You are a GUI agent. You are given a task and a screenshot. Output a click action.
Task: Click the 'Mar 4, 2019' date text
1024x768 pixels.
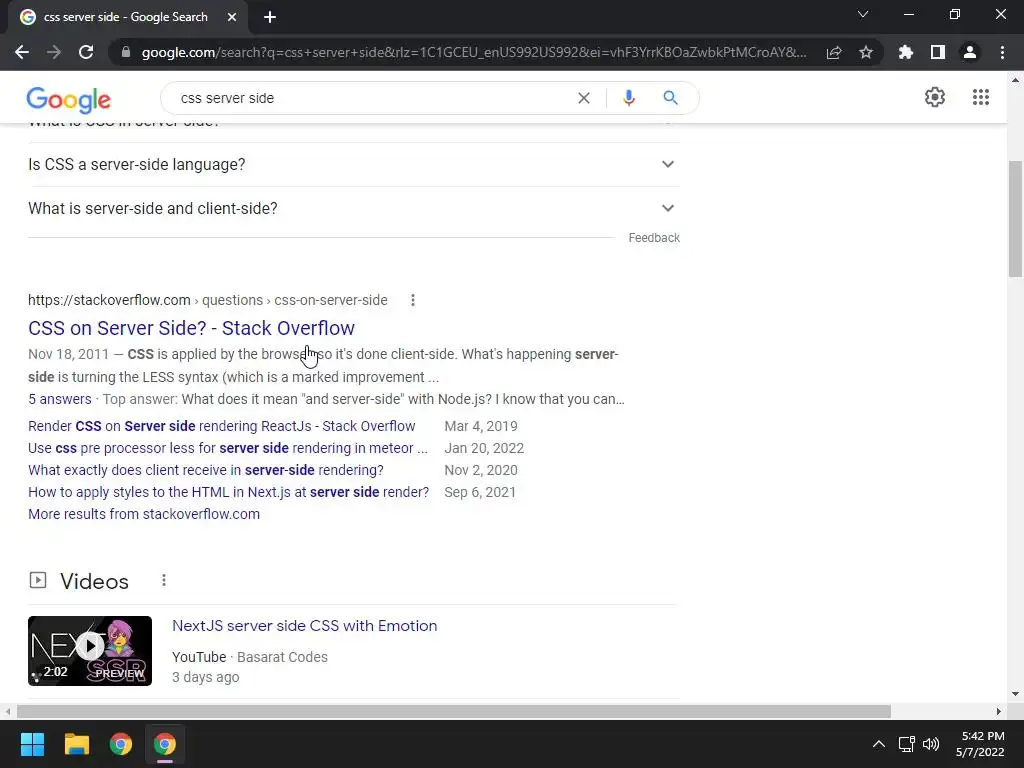pyautogui.click(x=481, y=426)
